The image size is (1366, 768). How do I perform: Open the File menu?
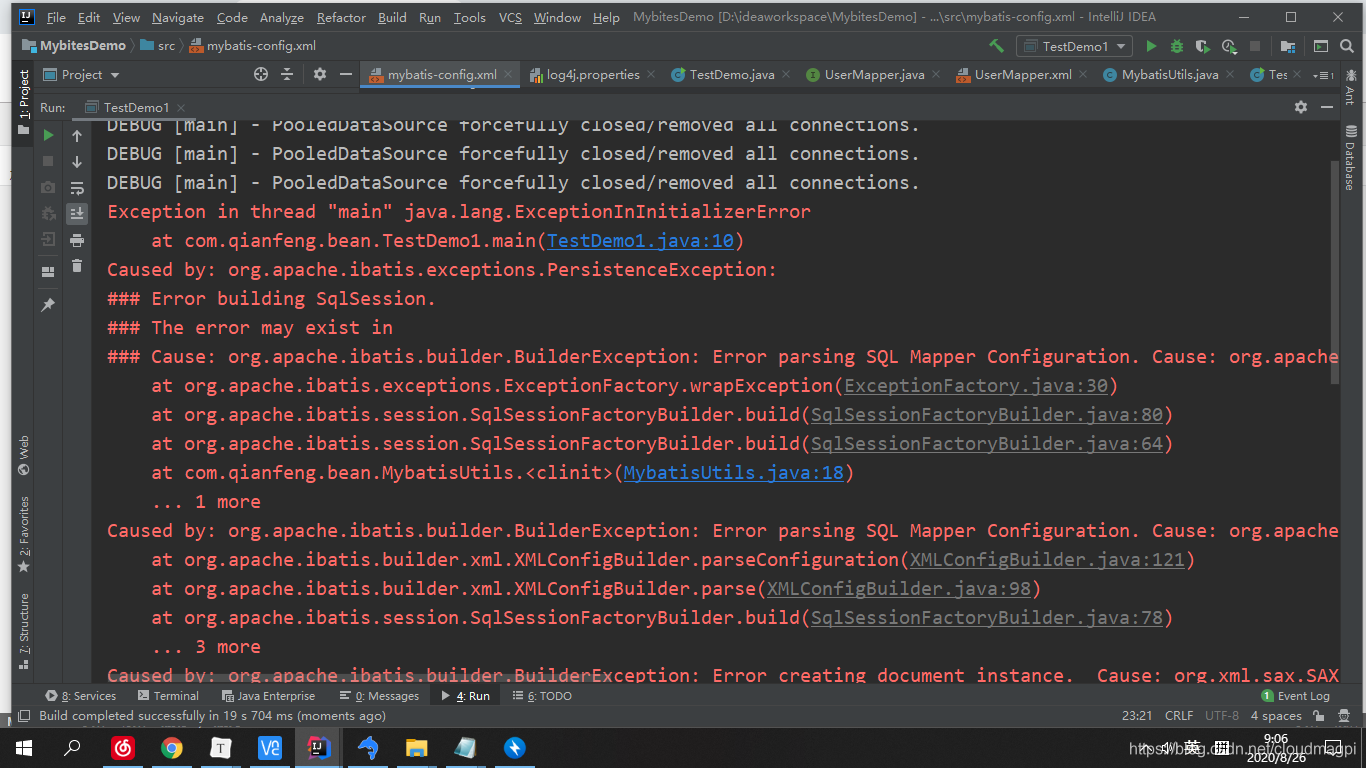[x=56, y=17]
